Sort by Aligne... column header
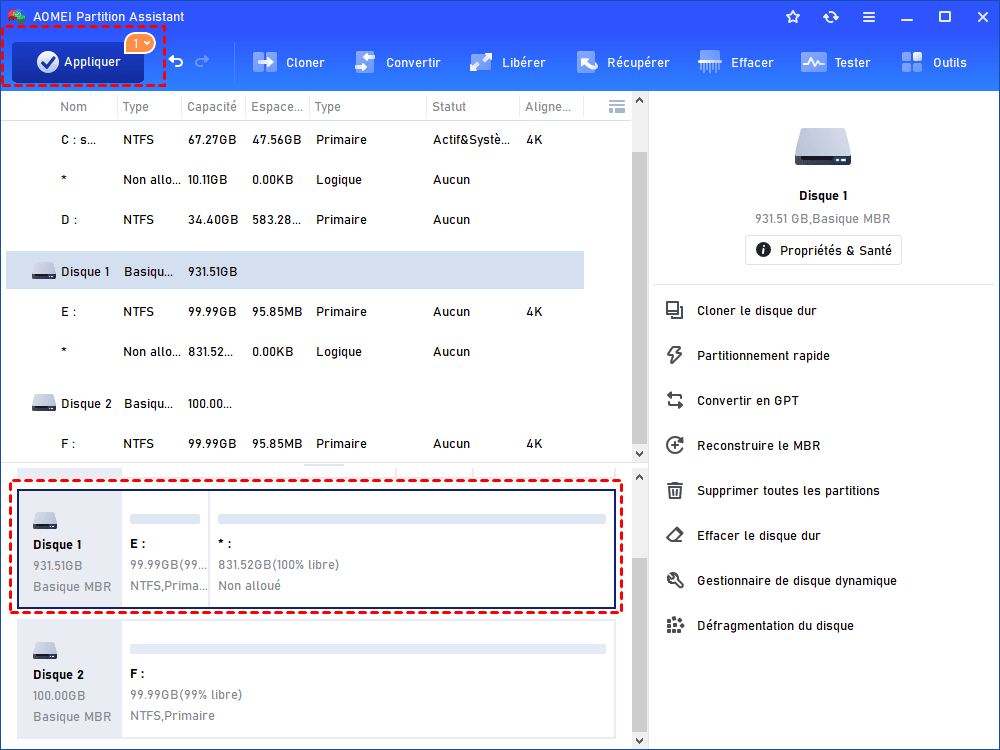The height and width of the screenshot is (750, 1000). click(x=548, y=107)
